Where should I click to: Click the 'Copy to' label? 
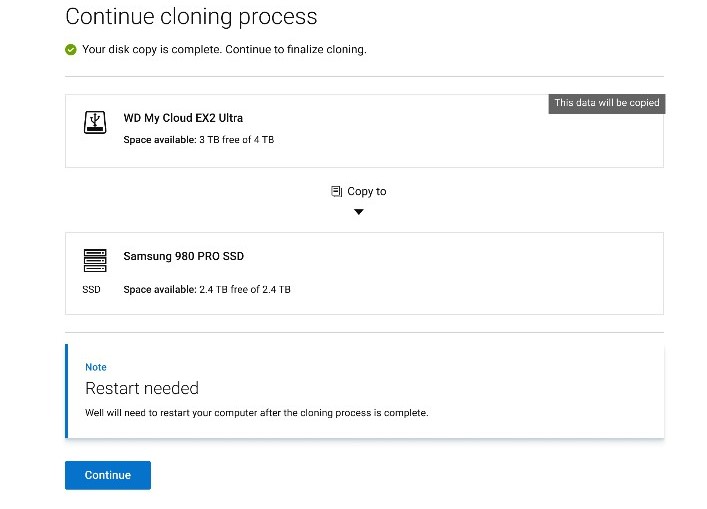pos(366,191)
